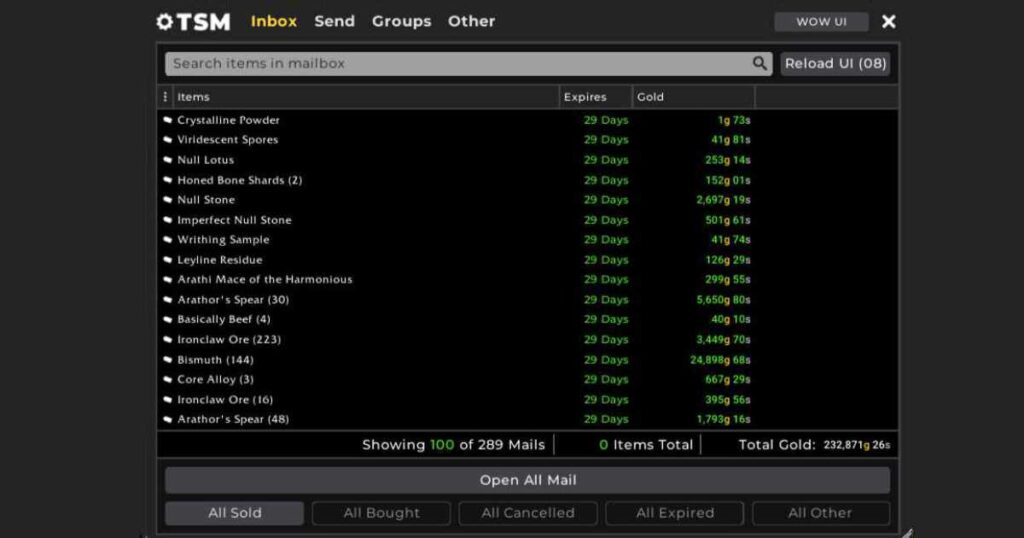Screen dimensions: 1024x538
Task: Click mail icon beside Crystalline Powder
Action: (168, 120)
